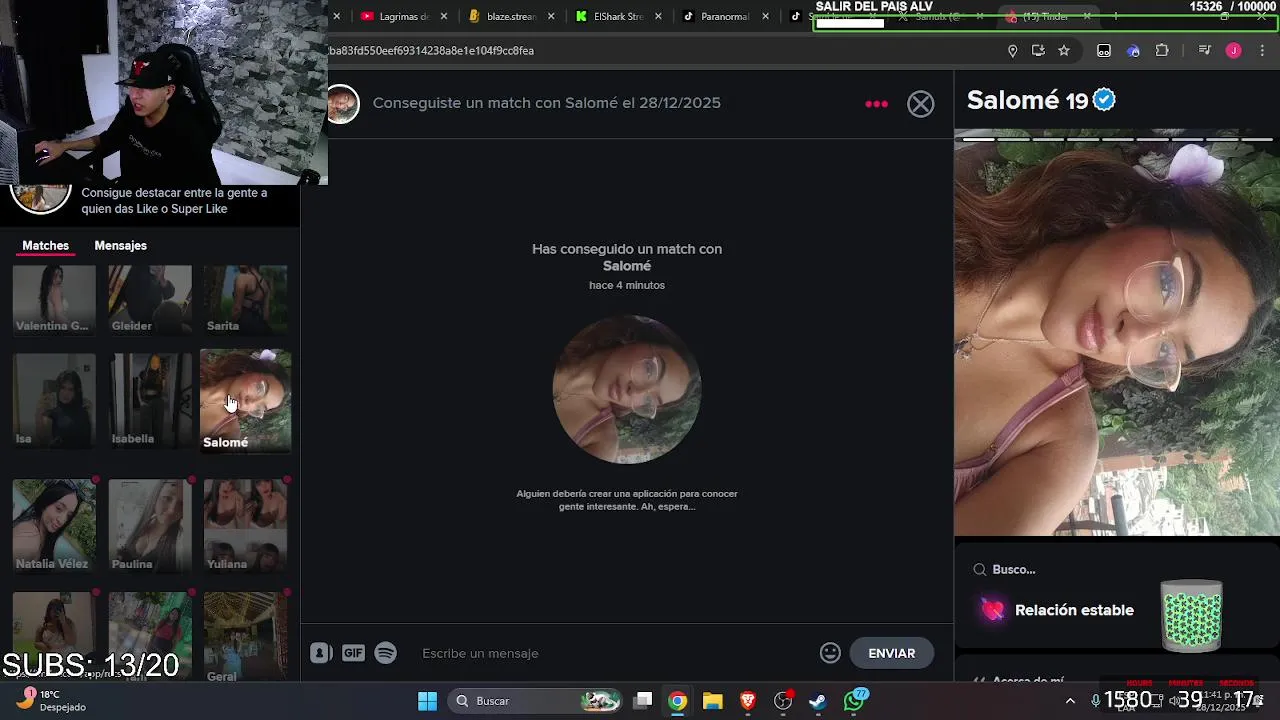The width and height of the screenshot is (1280, 720).
Task: Open Yuliana match thumbnail
Action: [245, 525]
